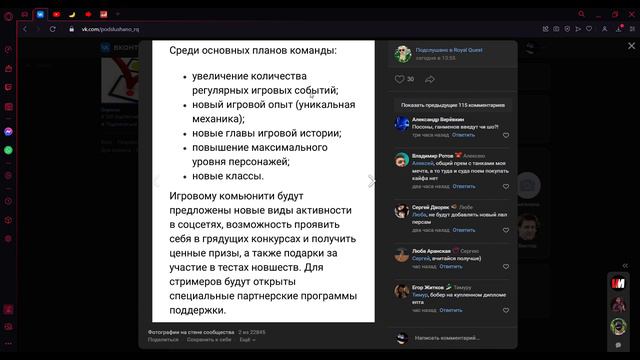Open Messenger in the Opera sidebar
The image size is (640, 360).
(x=8, y=131)
